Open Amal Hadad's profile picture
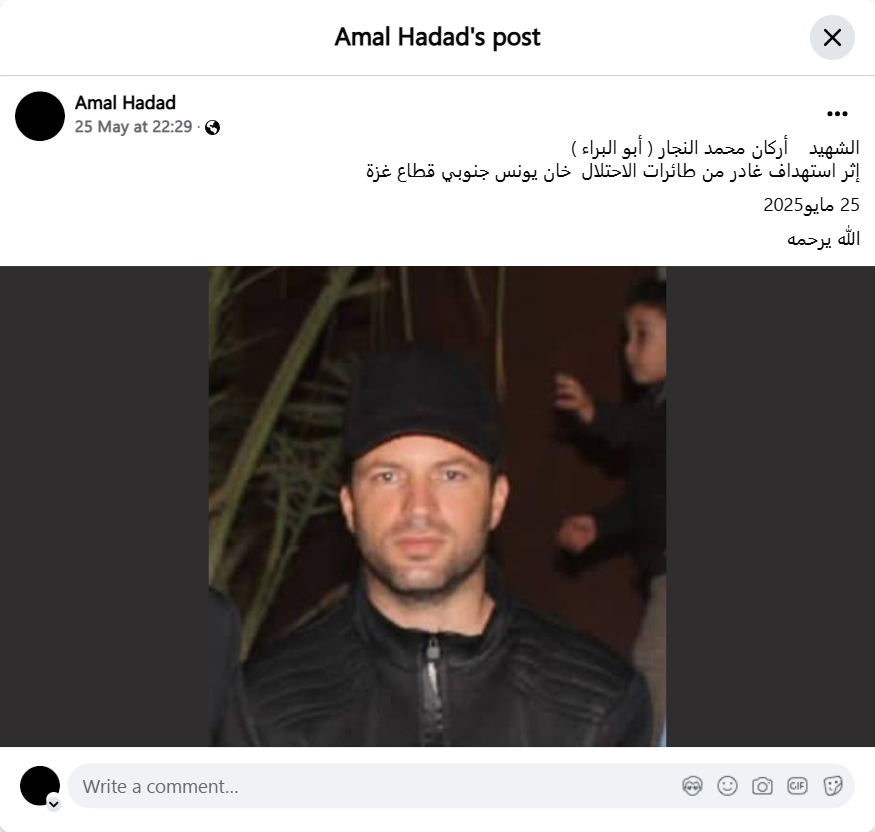The image size is (875, 832). pos(40,116)
